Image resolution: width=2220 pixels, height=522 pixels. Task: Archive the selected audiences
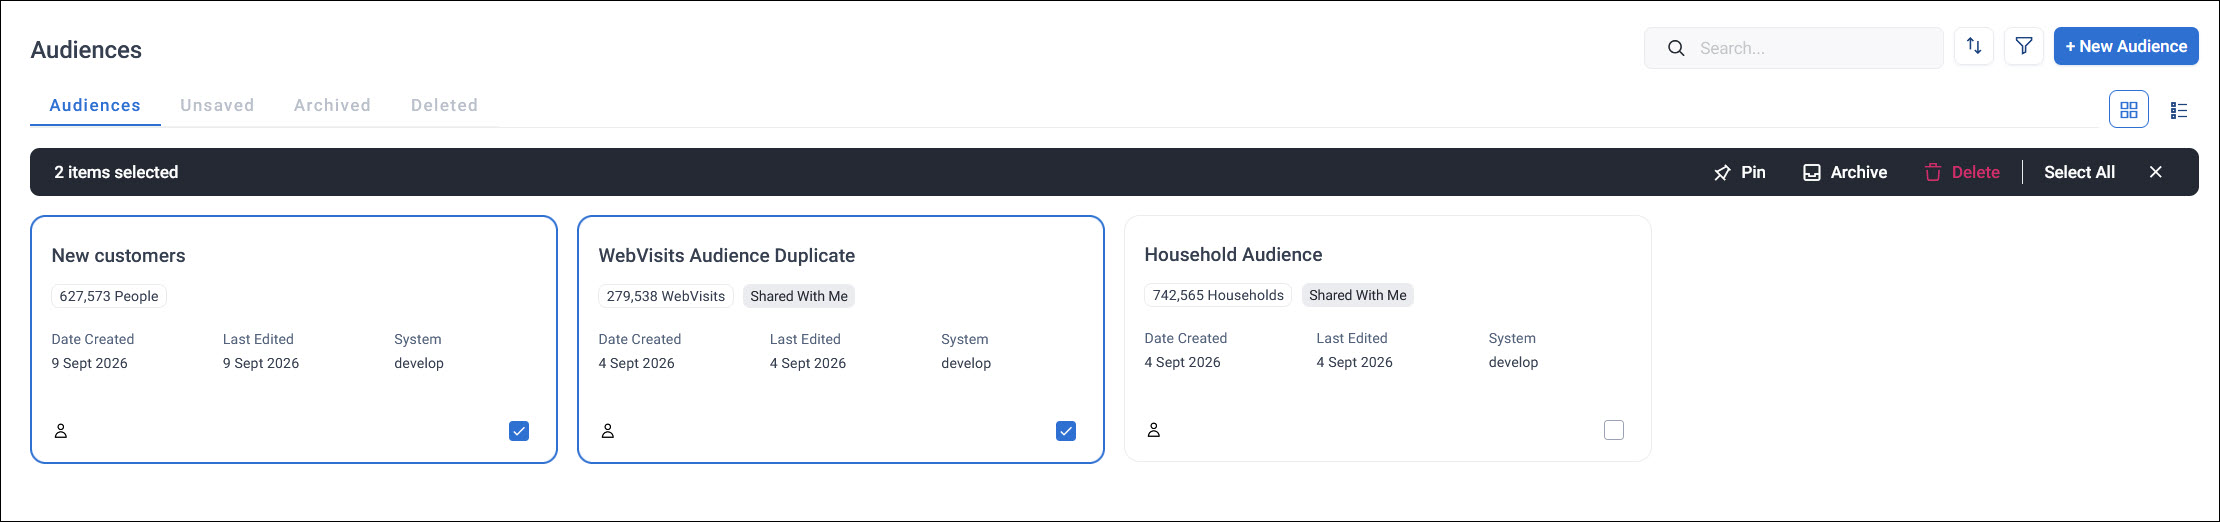tap(1845, 172)
